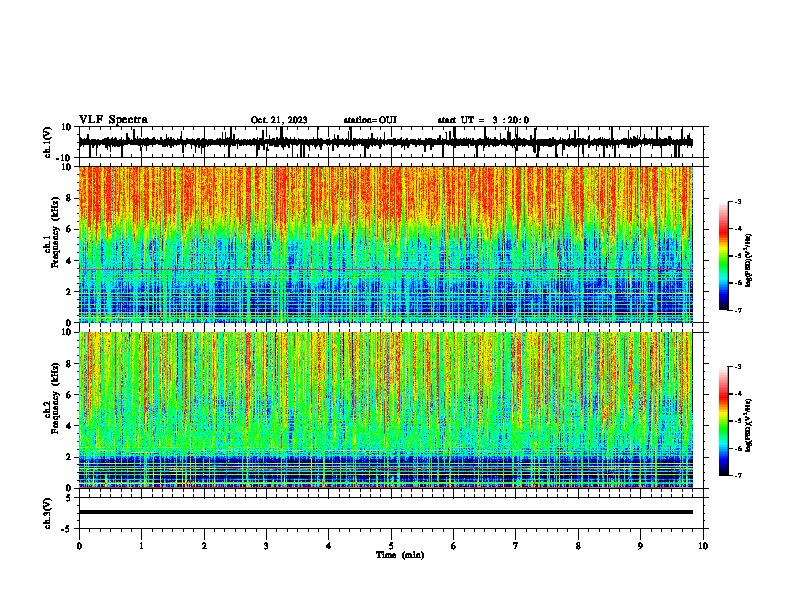Viewport: 792px width, 612px height.
Task: Click time axis tick label "2"
Action: [204, 546]
